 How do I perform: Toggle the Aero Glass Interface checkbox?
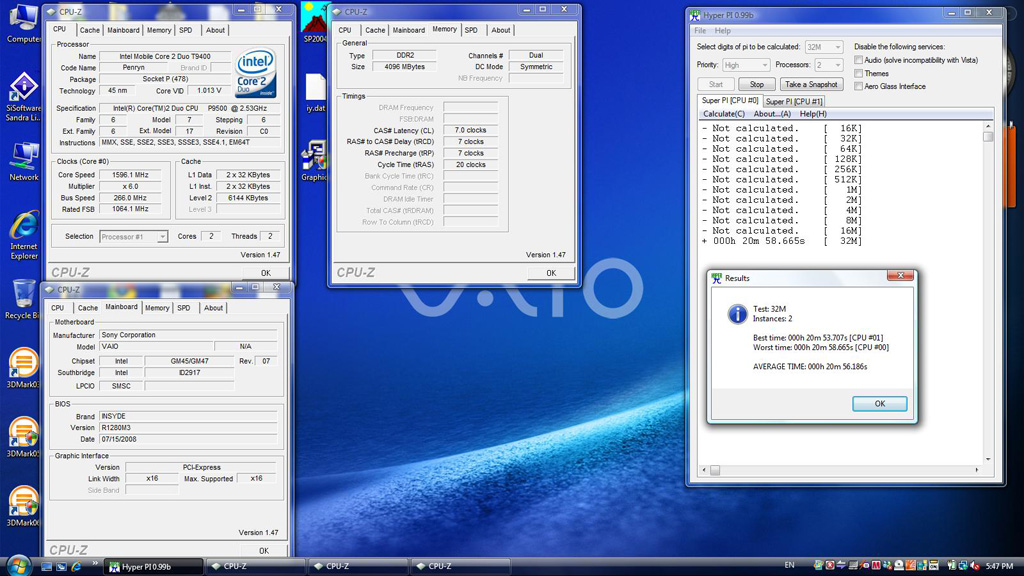[x=858, y=86]
